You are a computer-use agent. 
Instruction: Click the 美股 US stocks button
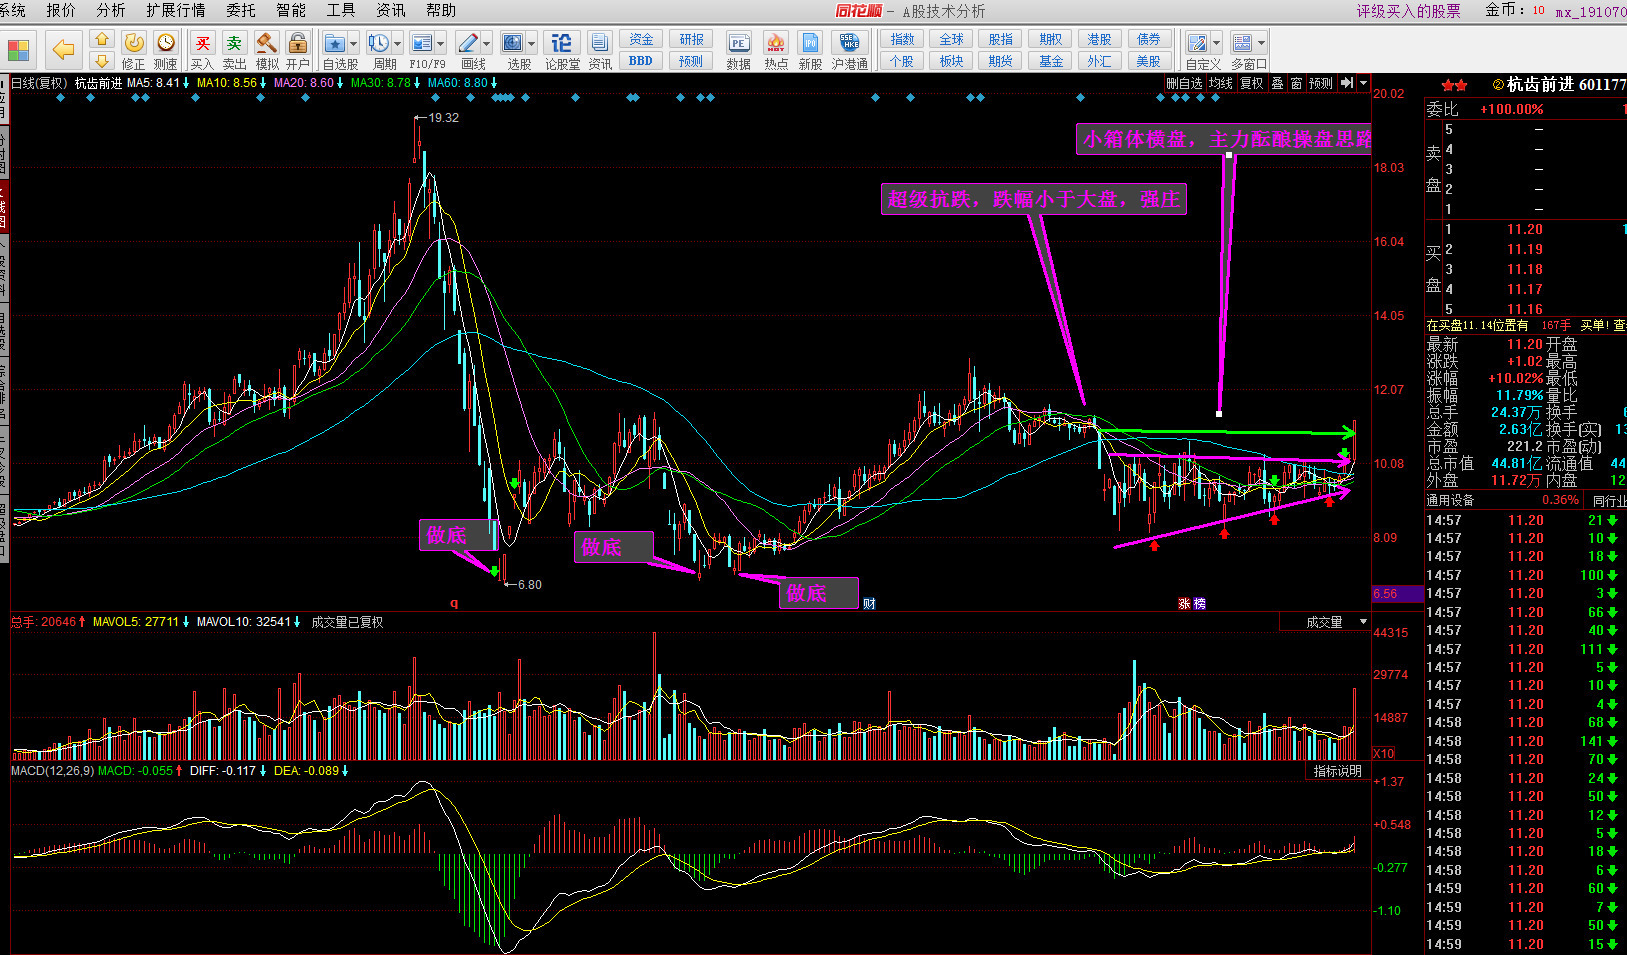(1148, 61)
